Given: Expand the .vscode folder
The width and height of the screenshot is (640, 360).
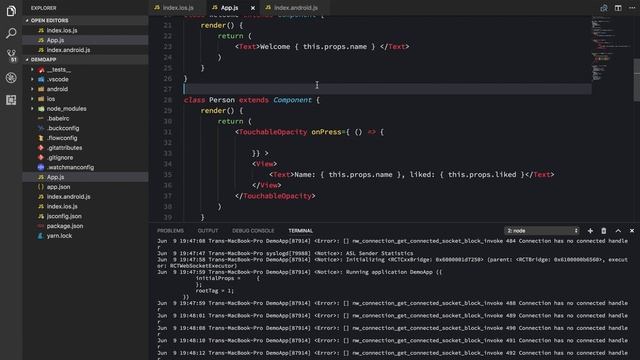Looking at the screenshot, I should point(86,79).
